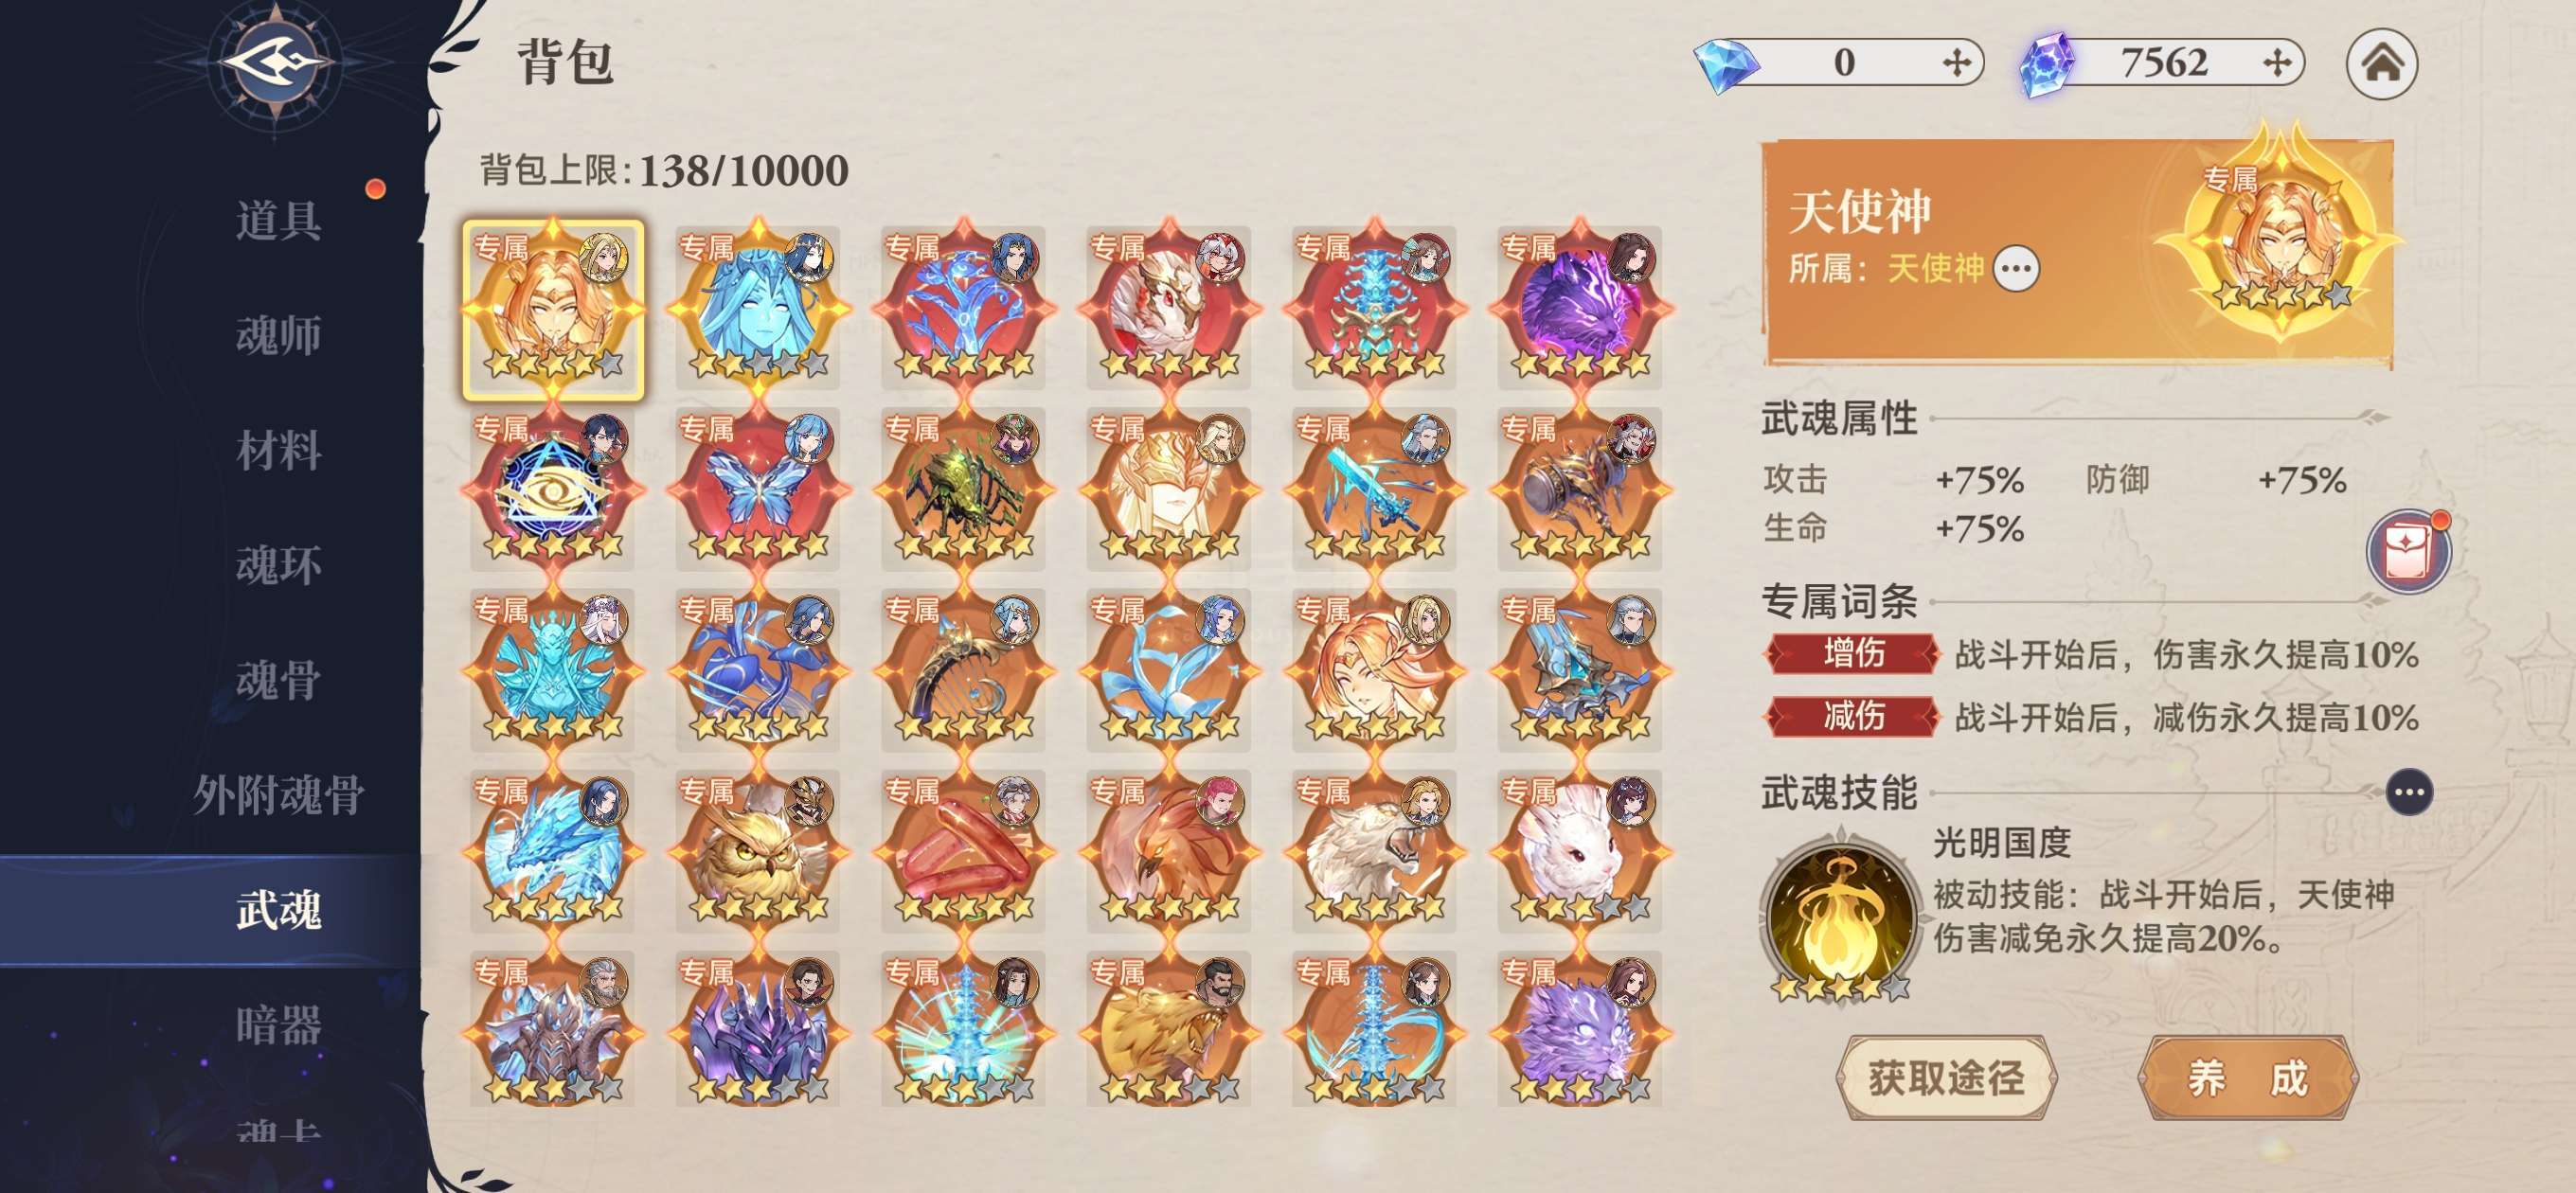This screenshot has height=1193, width=2576.
Task: Select the sausage martial soul
Action: 963,850
